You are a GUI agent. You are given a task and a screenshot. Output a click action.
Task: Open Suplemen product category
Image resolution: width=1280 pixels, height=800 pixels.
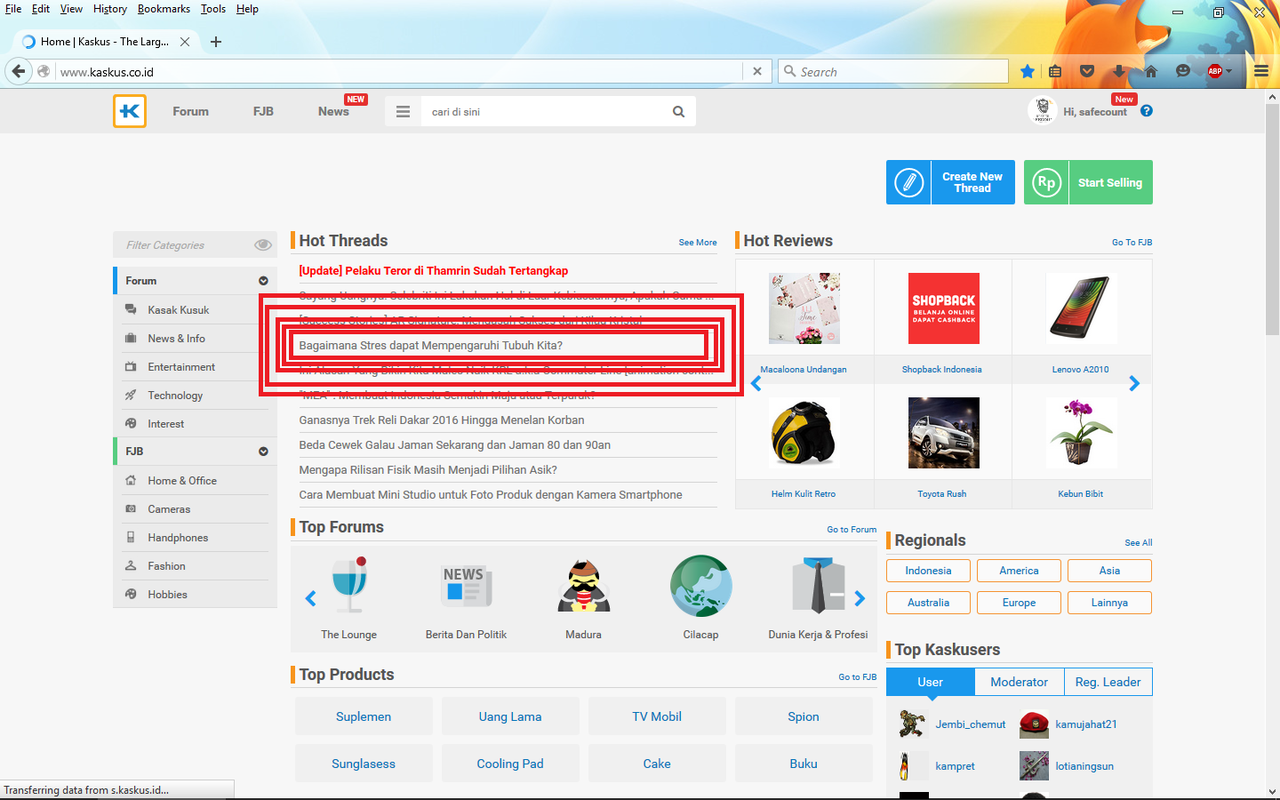pyautogui.click(x=364, y=716)
